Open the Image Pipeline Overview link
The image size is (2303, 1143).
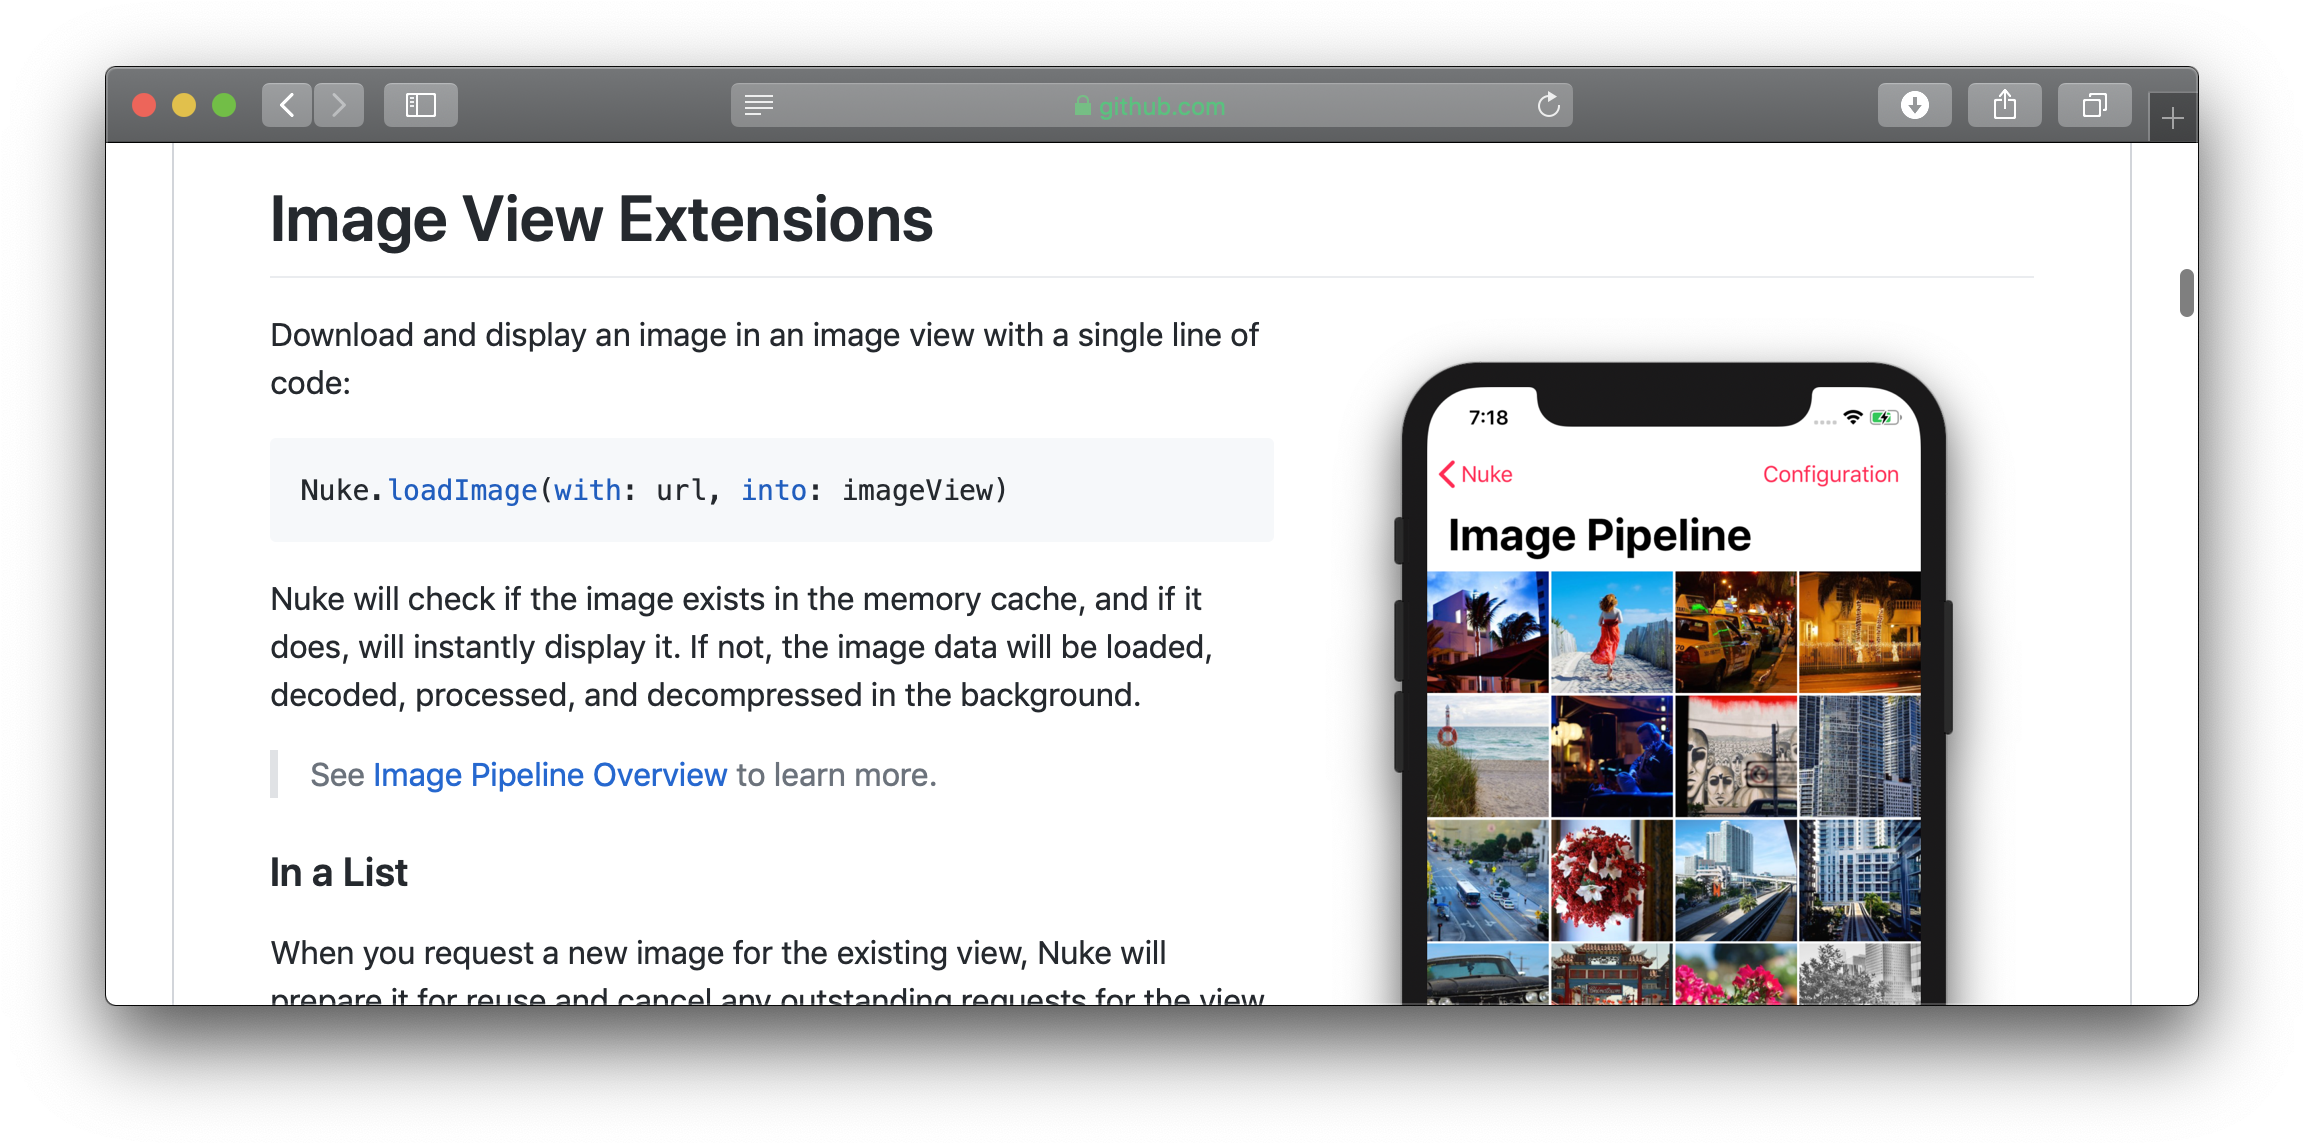550,775
